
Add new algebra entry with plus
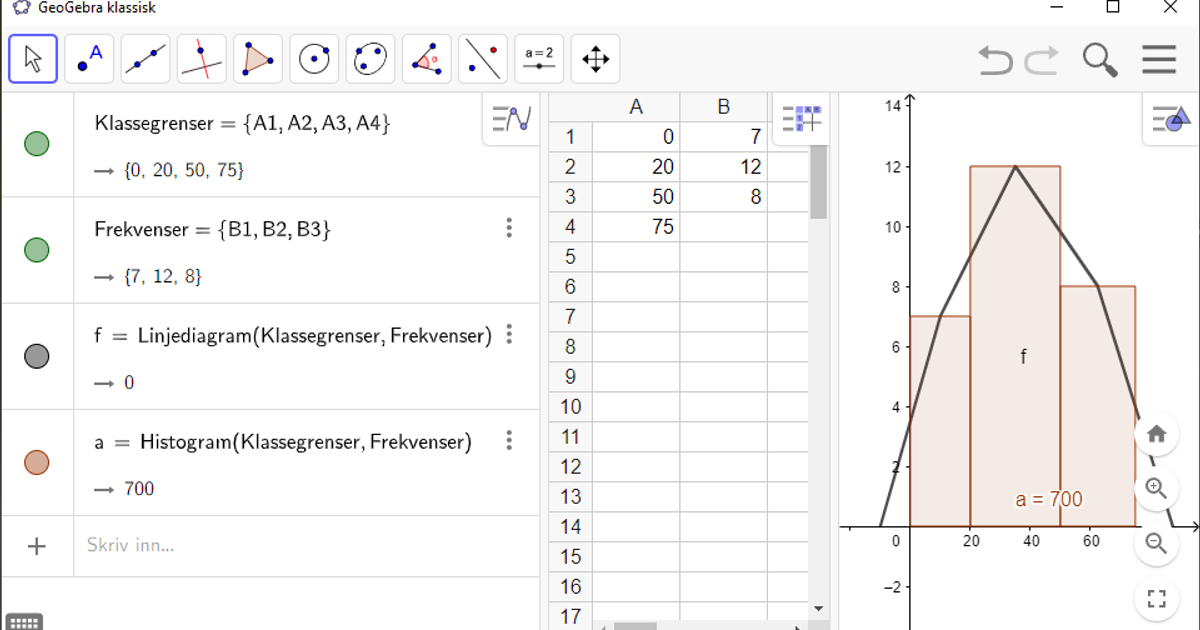tap(37, 546)
